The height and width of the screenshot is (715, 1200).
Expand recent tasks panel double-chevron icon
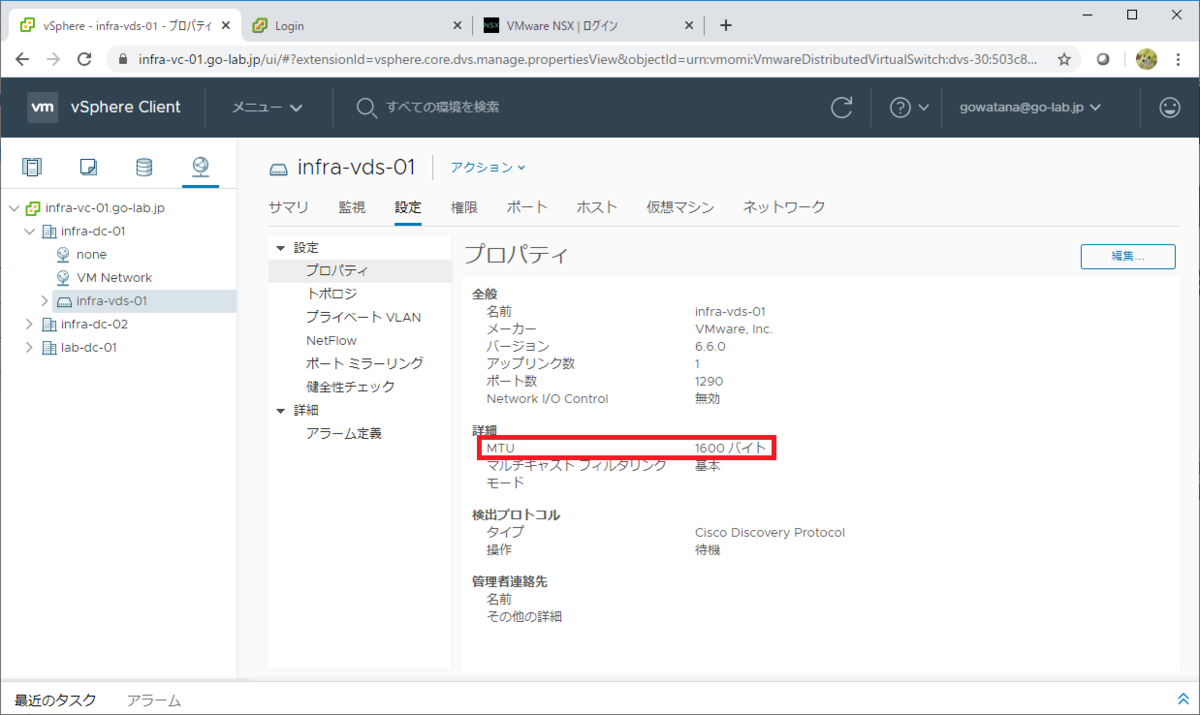coord(1184,700)
